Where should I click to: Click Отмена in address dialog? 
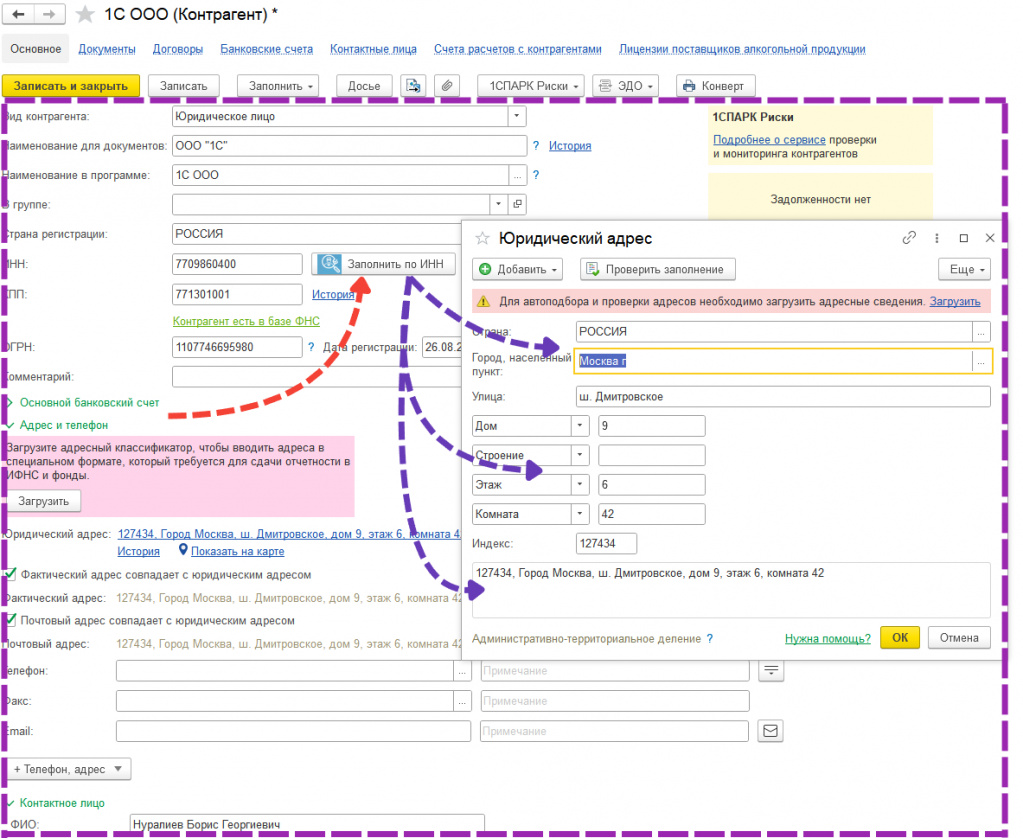coord(958,638)
